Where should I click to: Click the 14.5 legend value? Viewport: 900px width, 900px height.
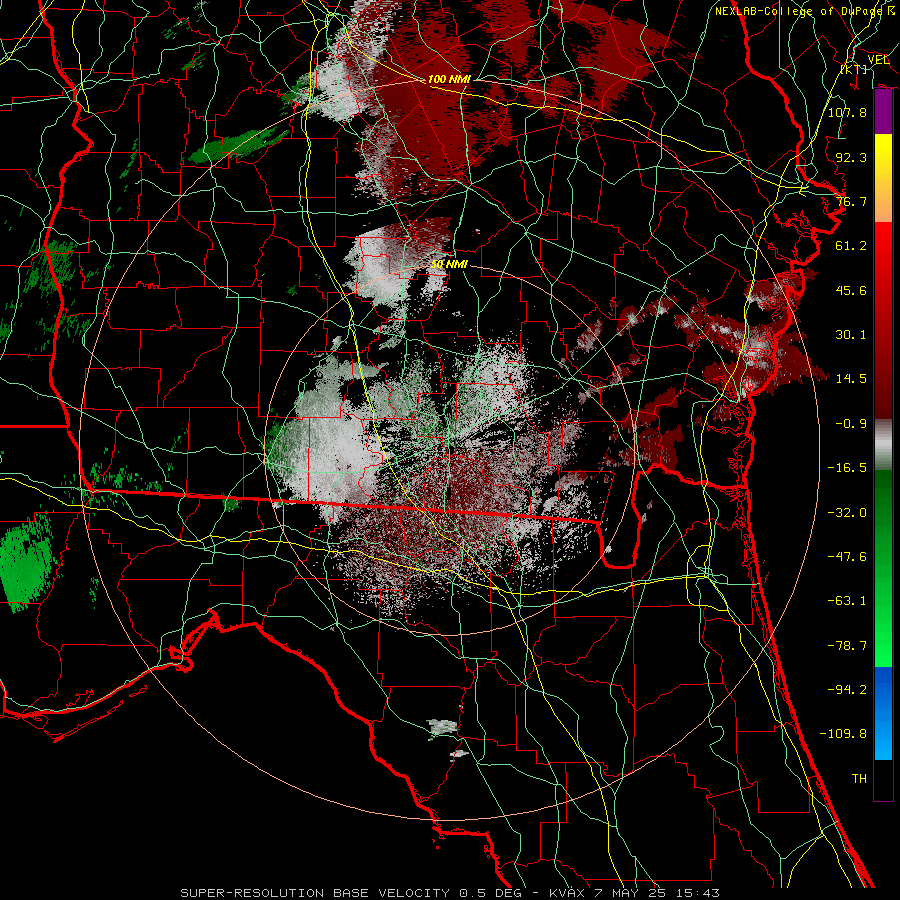[851, 379]
